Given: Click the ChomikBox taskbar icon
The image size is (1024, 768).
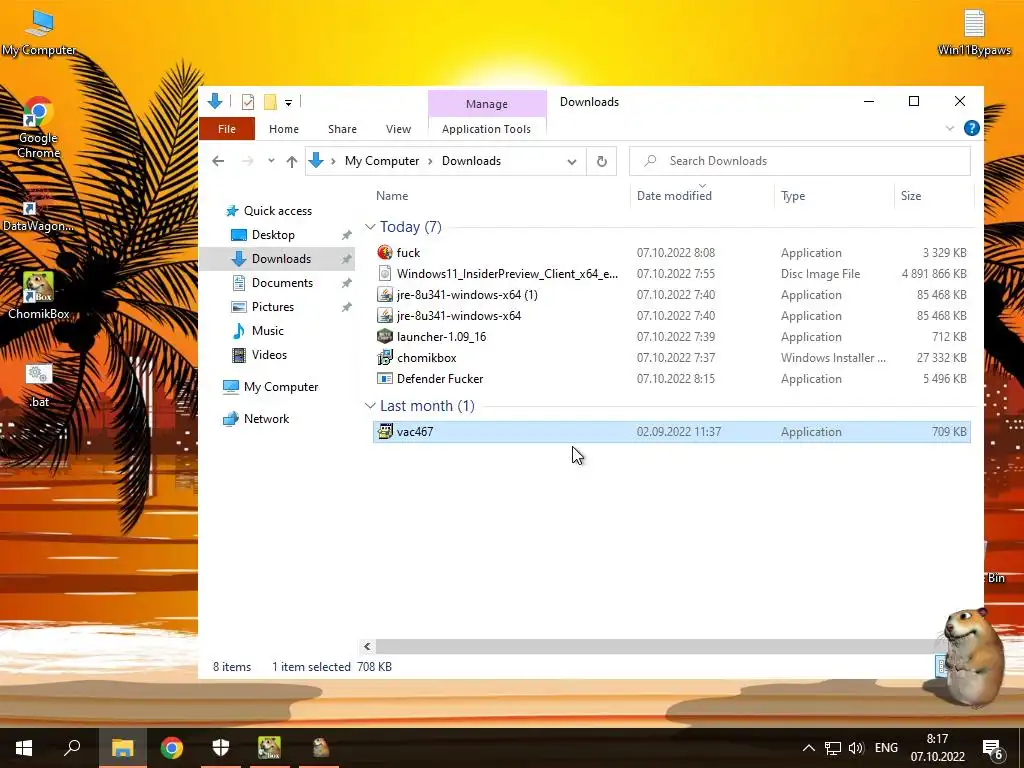Looking at the screenshot, I should (269, 748).
